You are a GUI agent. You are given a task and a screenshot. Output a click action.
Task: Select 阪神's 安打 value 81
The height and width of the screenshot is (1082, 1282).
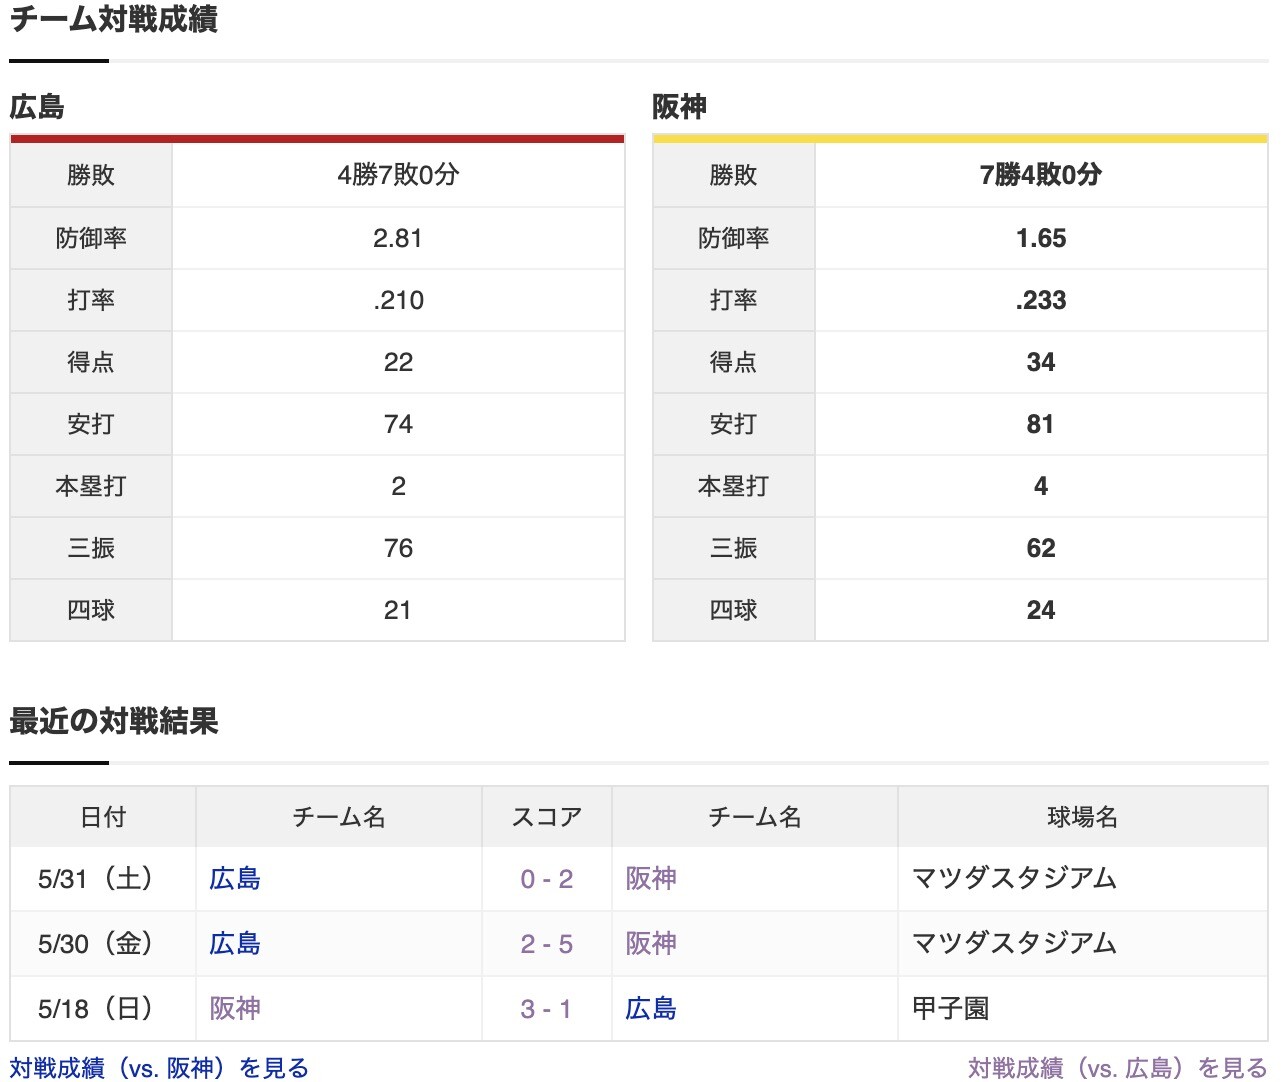[x=1041, y=424]
